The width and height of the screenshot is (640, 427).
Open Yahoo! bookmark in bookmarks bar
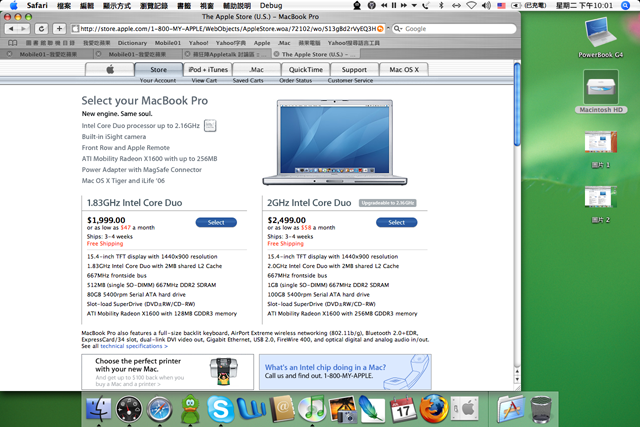[x=198, y=43]
